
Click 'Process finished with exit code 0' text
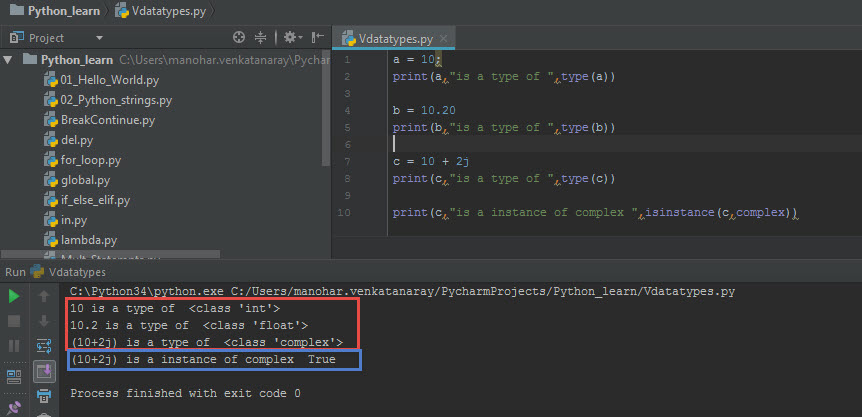click(x=185, y=393)
